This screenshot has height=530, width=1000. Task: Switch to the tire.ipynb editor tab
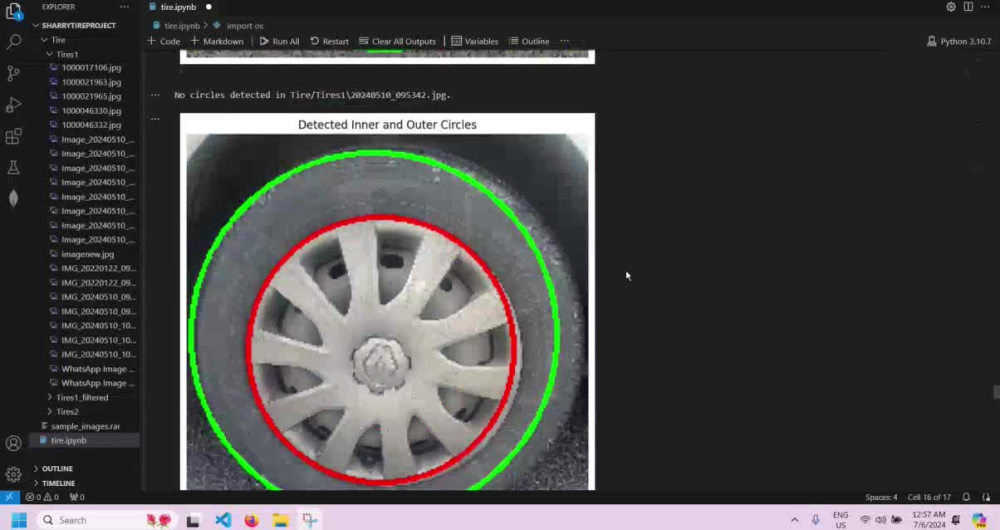pyautogui.click(x=179, y=7)
